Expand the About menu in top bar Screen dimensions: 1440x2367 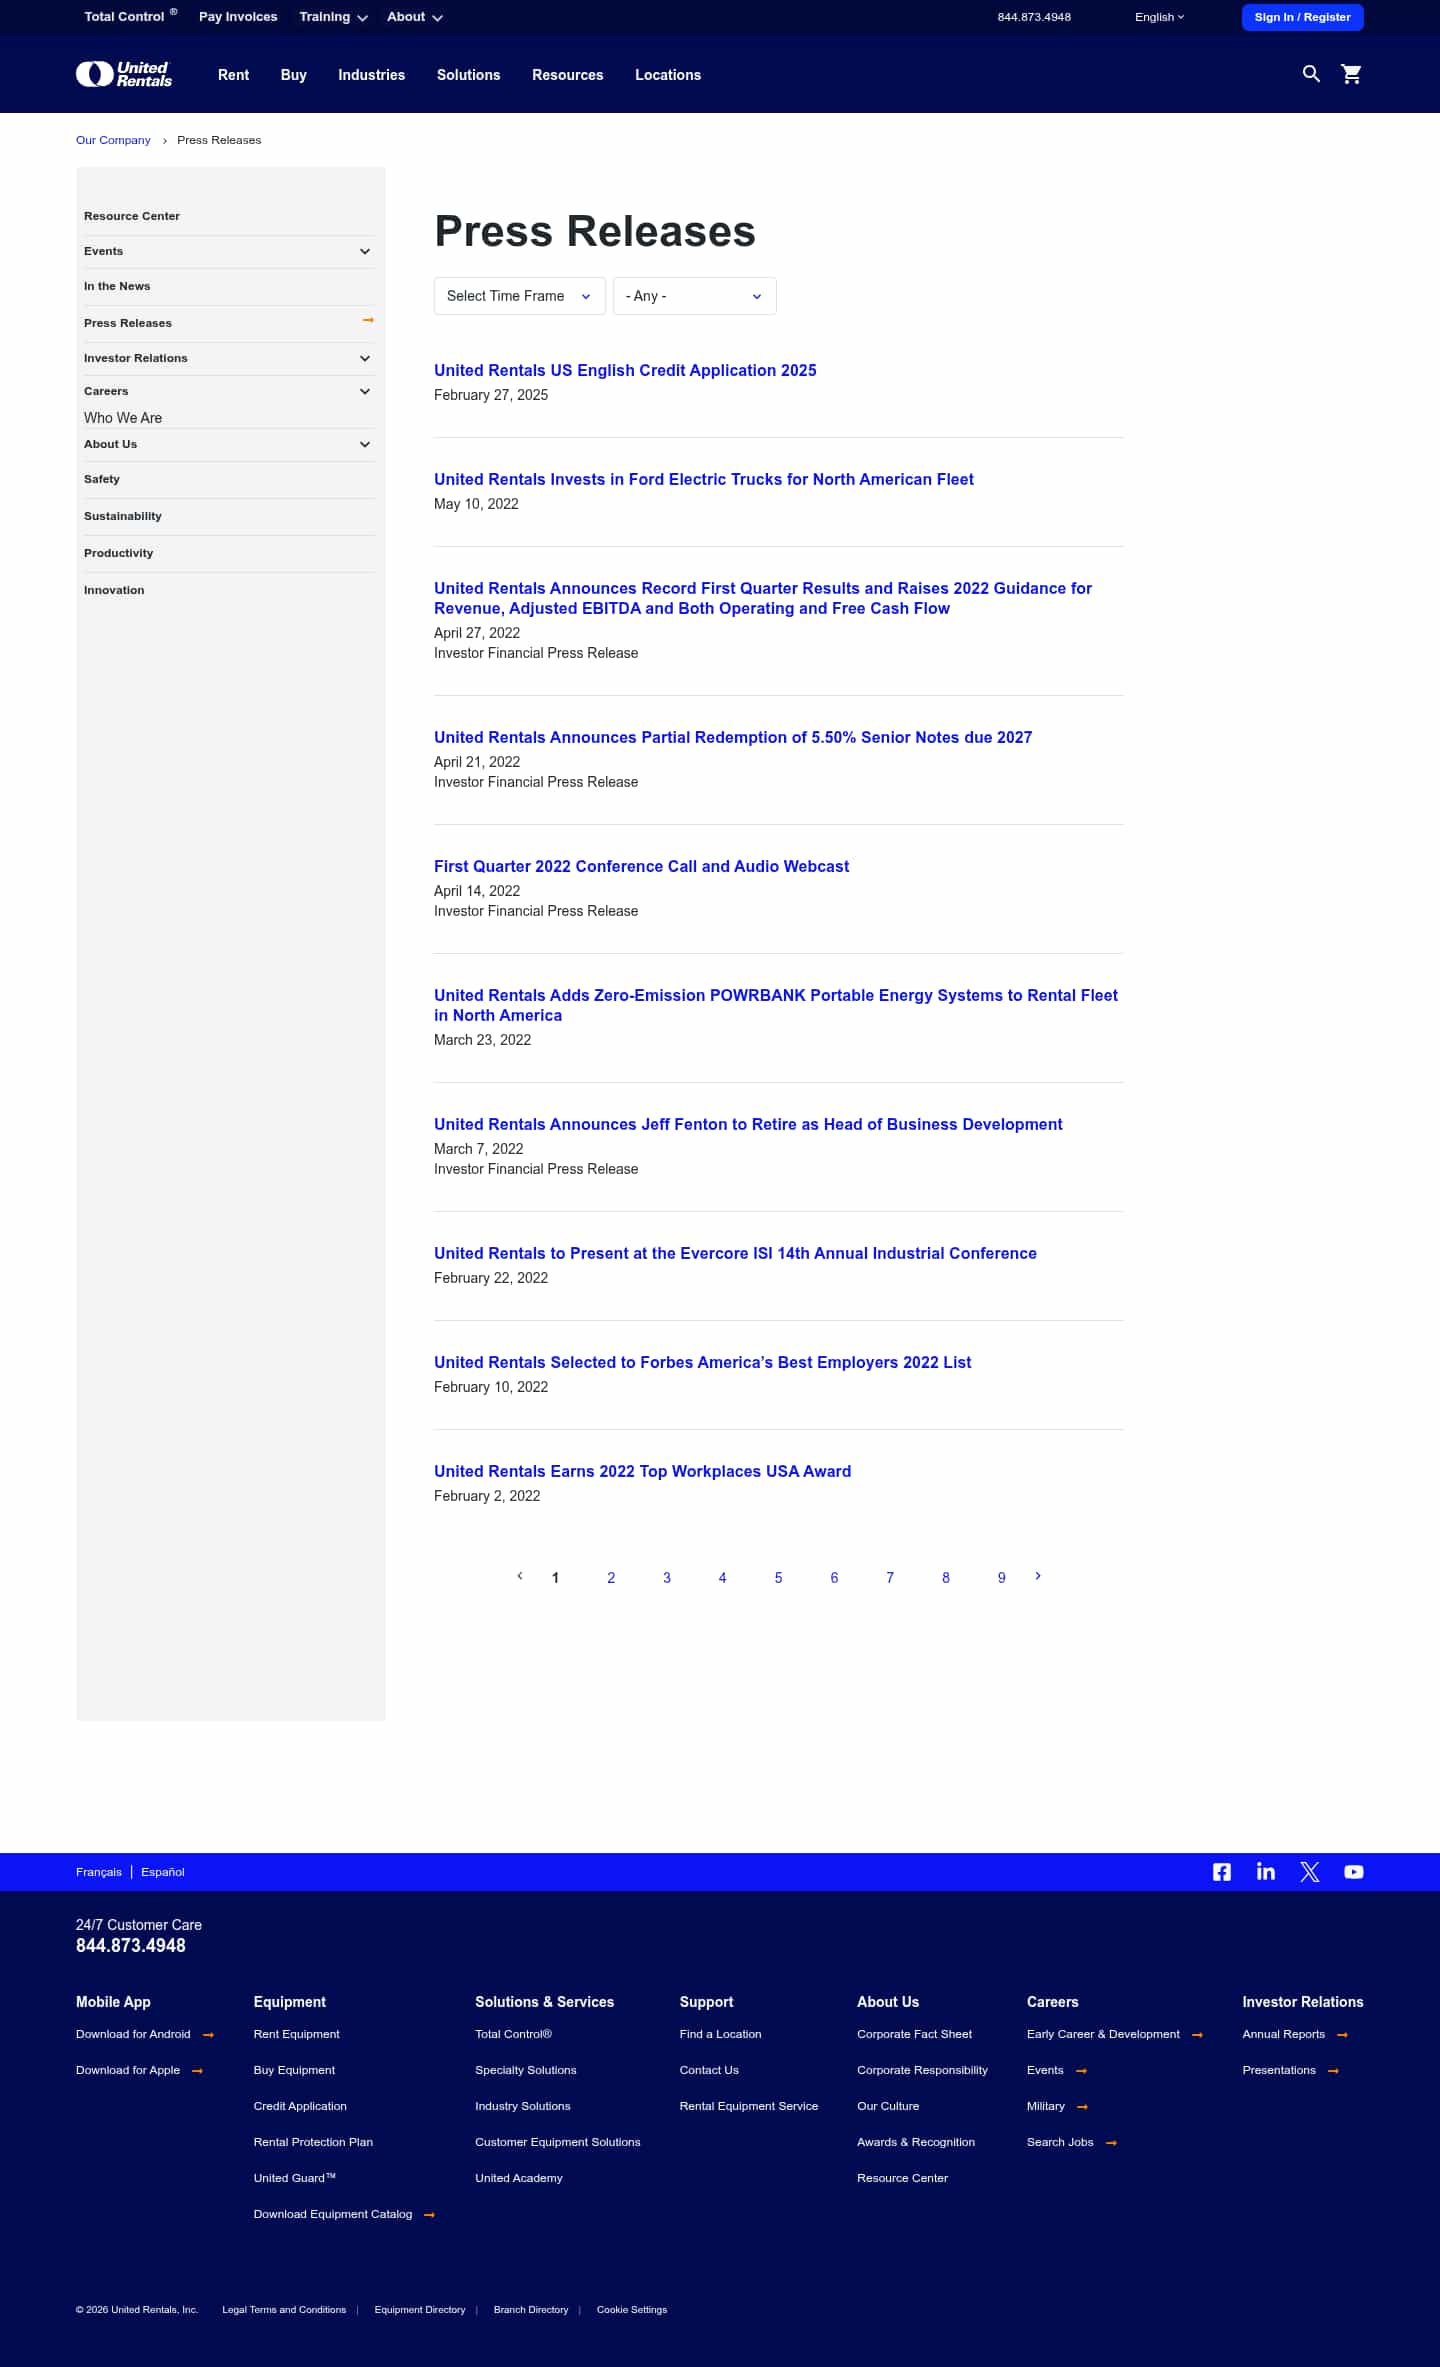click(414, 17)
